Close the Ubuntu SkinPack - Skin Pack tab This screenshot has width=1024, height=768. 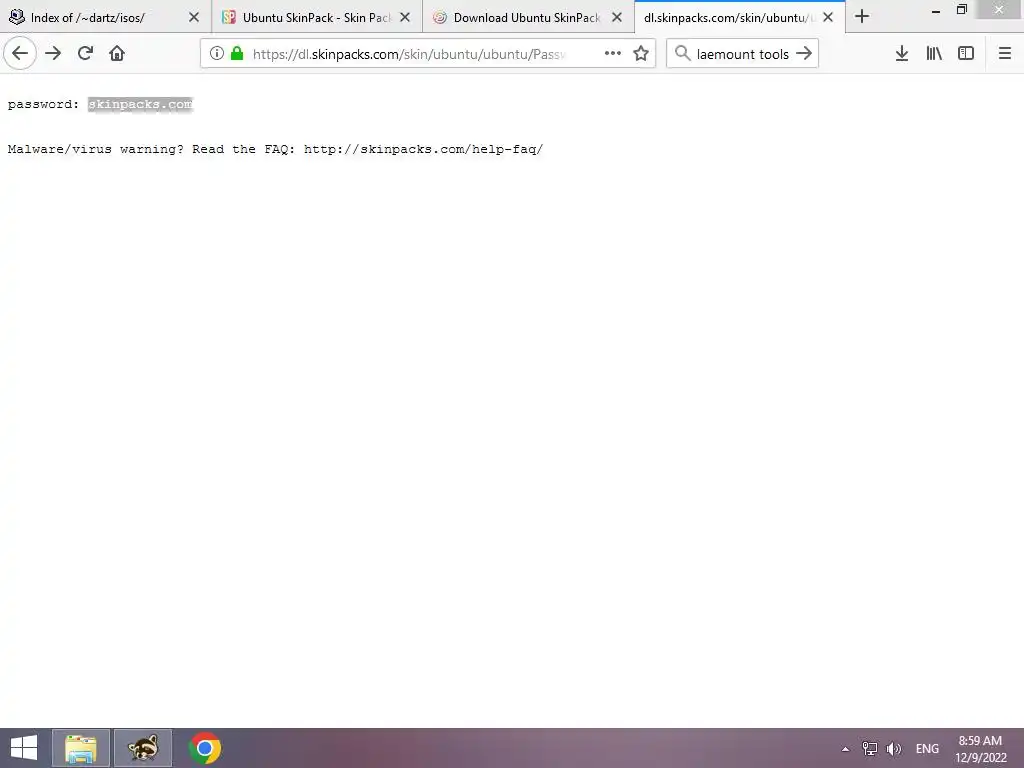[x=405, y=18]
